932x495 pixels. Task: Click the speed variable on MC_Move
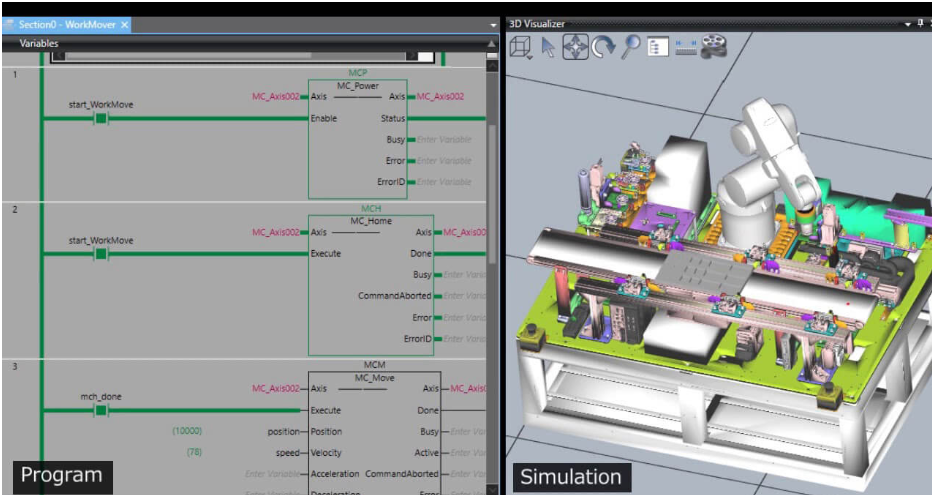click(x=288, y=453)
